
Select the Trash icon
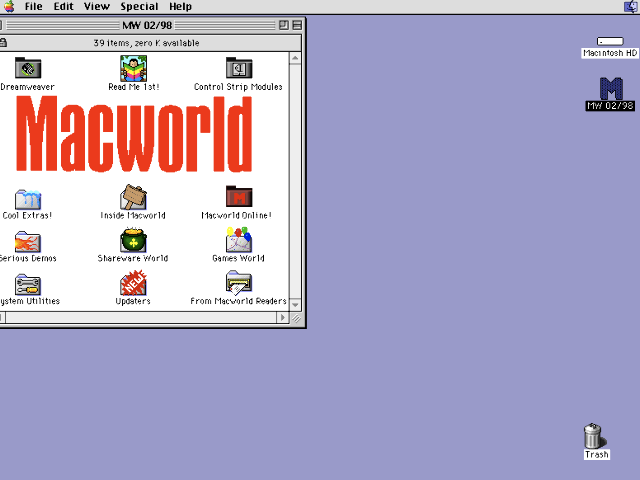(593, 436)
